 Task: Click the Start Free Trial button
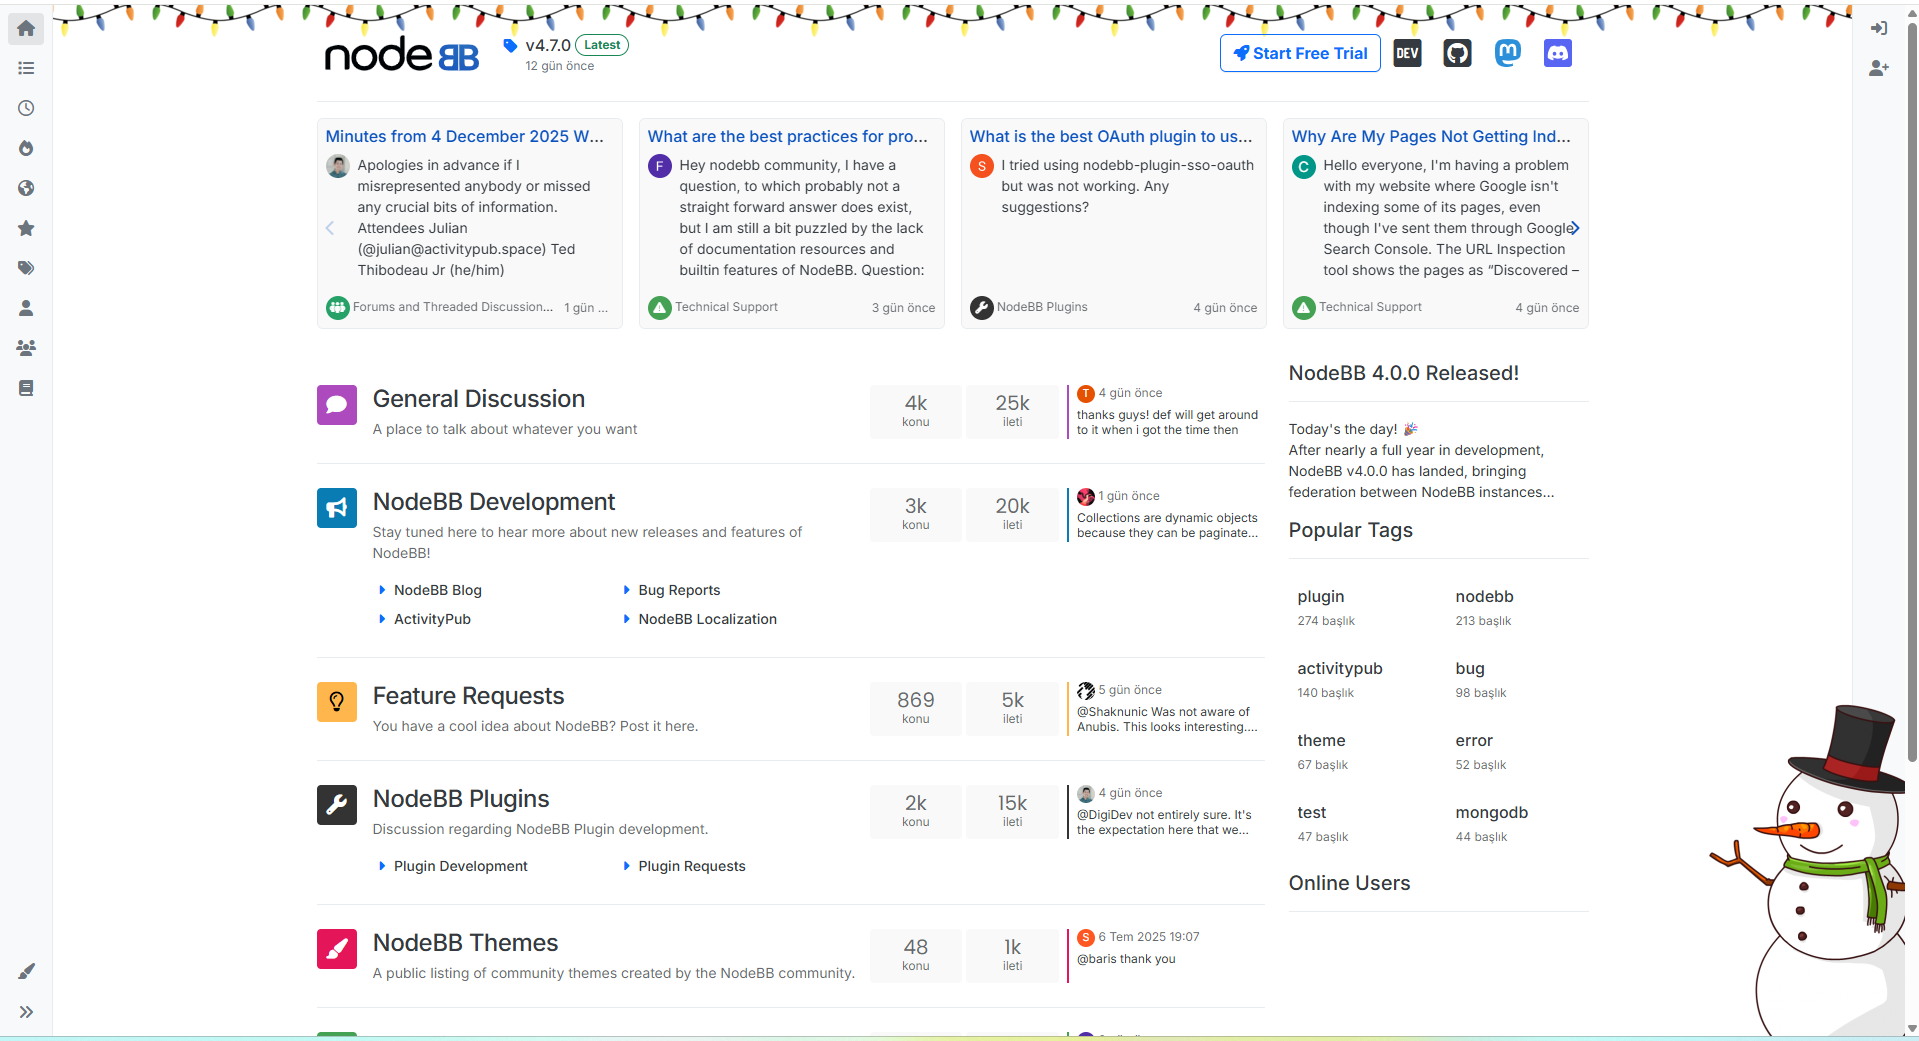[1299, 53]
